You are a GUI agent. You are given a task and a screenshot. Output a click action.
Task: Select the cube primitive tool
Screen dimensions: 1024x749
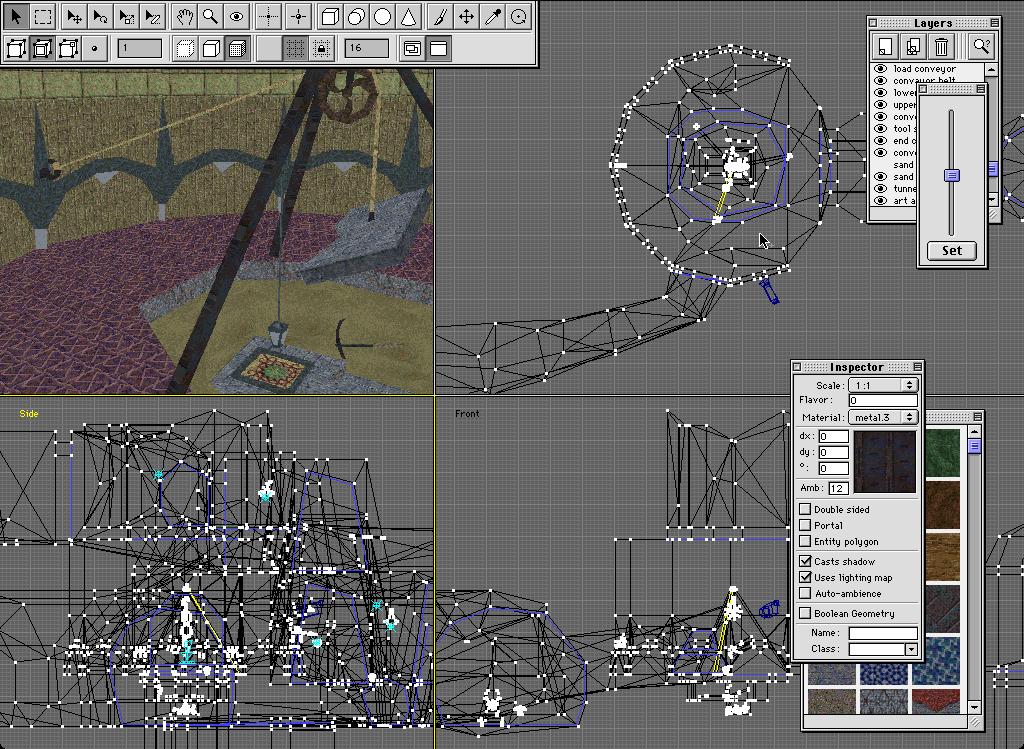[330, 16]
